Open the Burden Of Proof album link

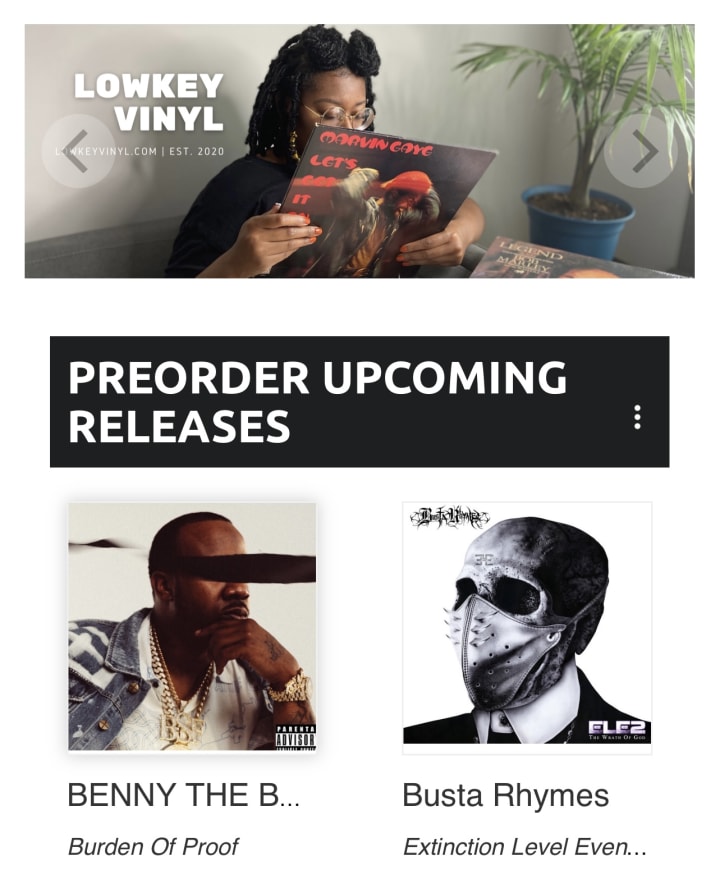(x=153, y=847)
